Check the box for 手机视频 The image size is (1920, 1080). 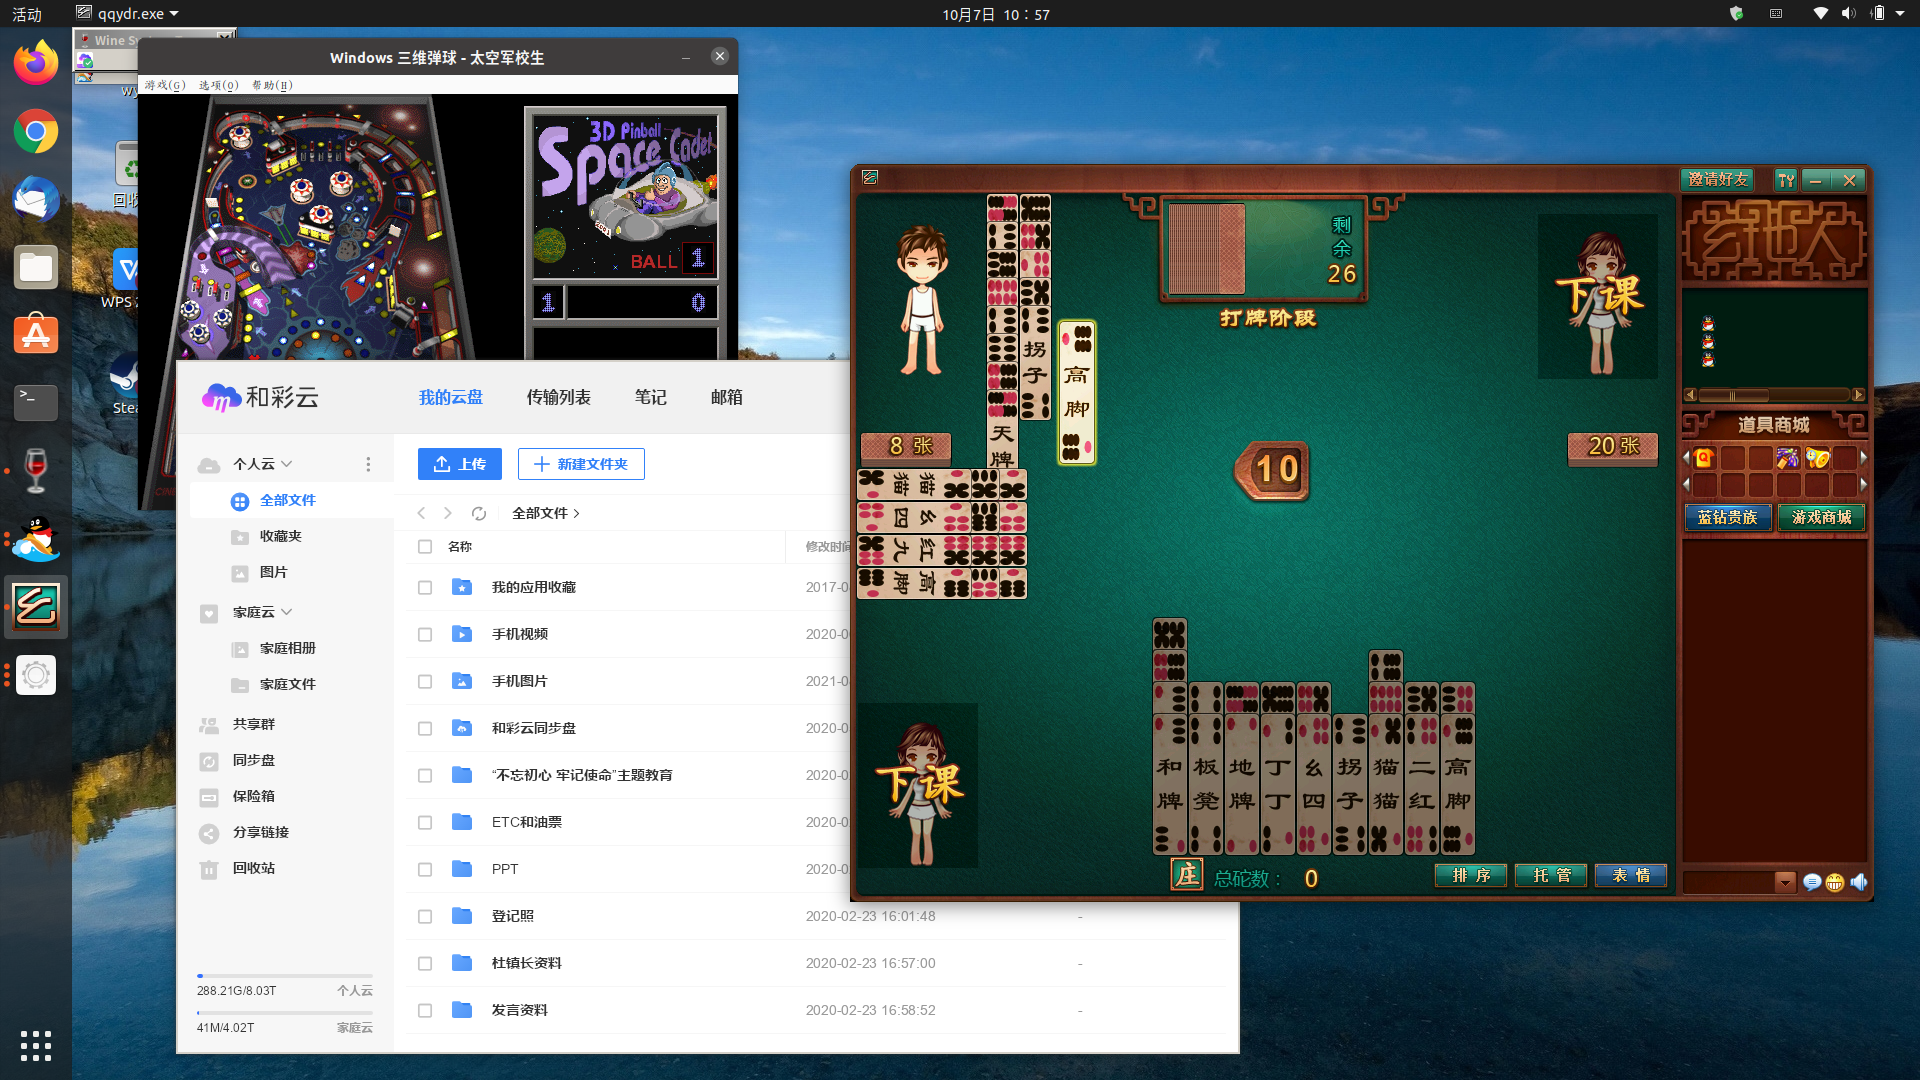click(425, 635)
